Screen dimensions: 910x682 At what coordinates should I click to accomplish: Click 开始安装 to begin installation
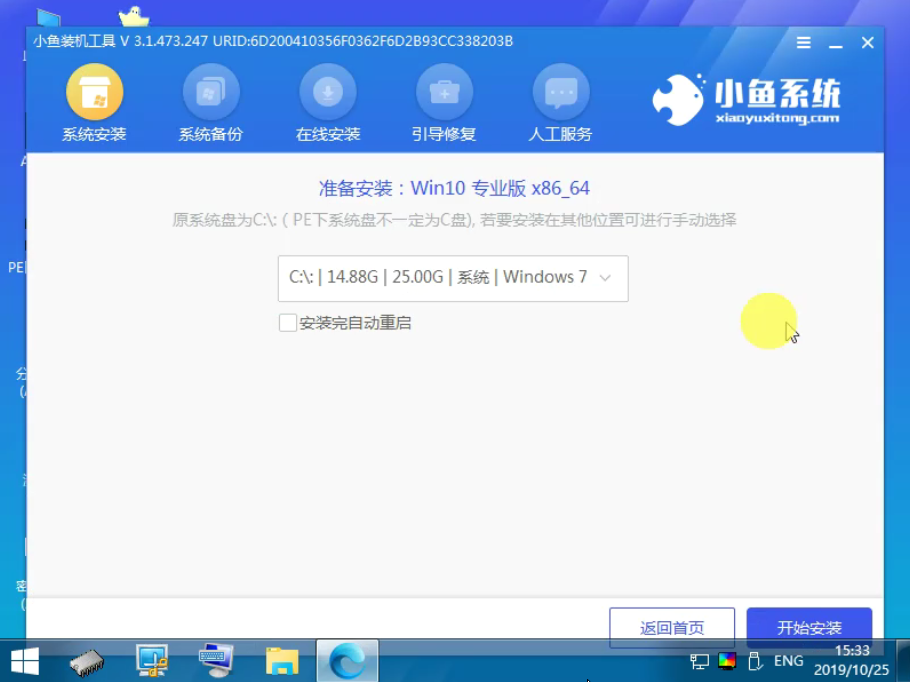tap(809, 626)
